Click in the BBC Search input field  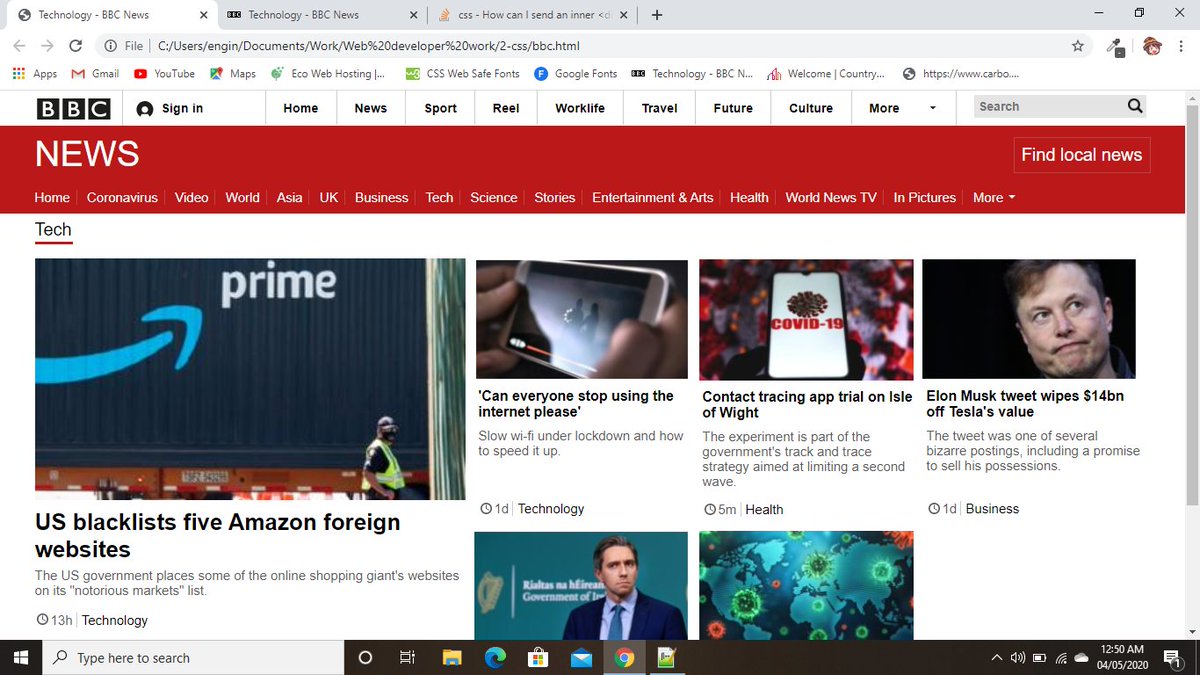tap(1049, 106)
